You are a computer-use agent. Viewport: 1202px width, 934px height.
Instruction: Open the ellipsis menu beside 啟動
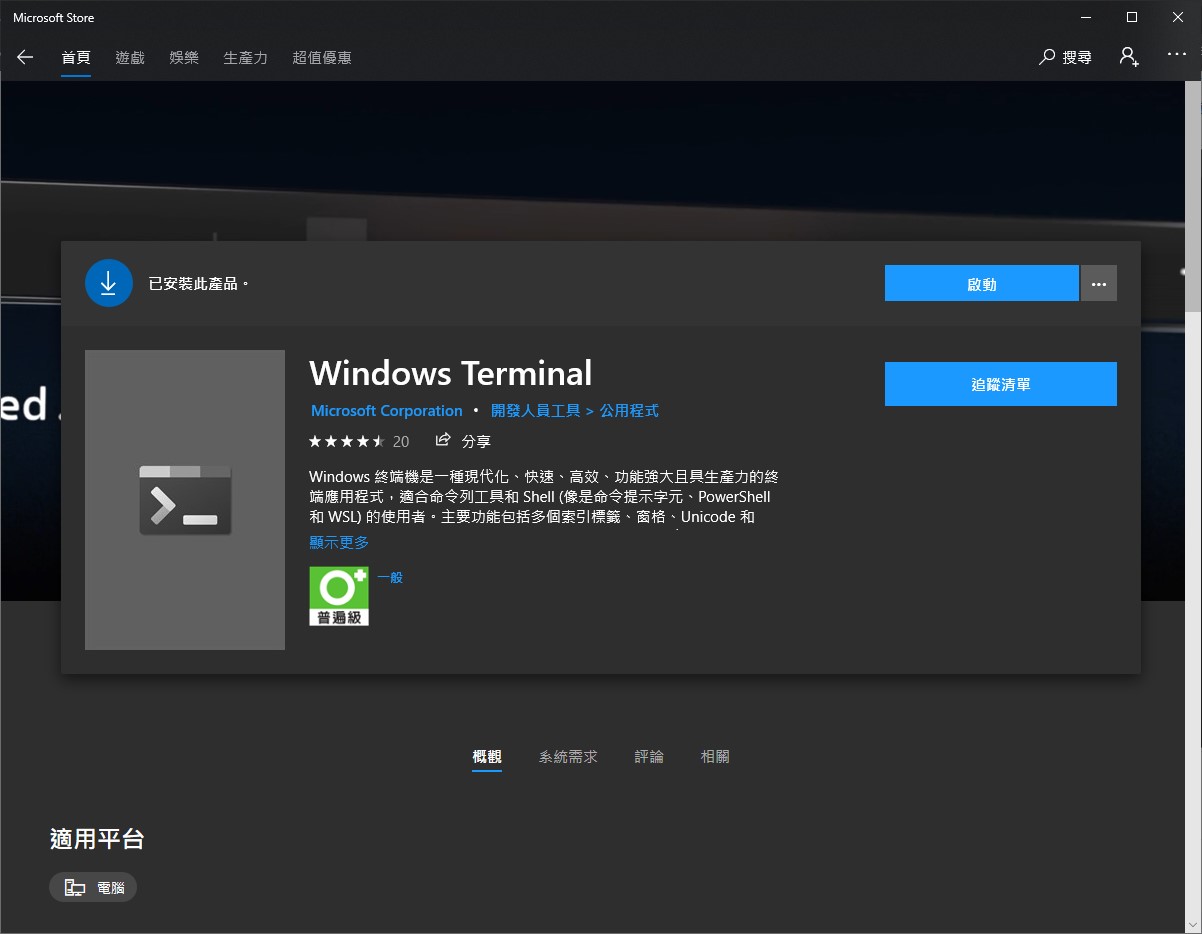(1099, 283)
